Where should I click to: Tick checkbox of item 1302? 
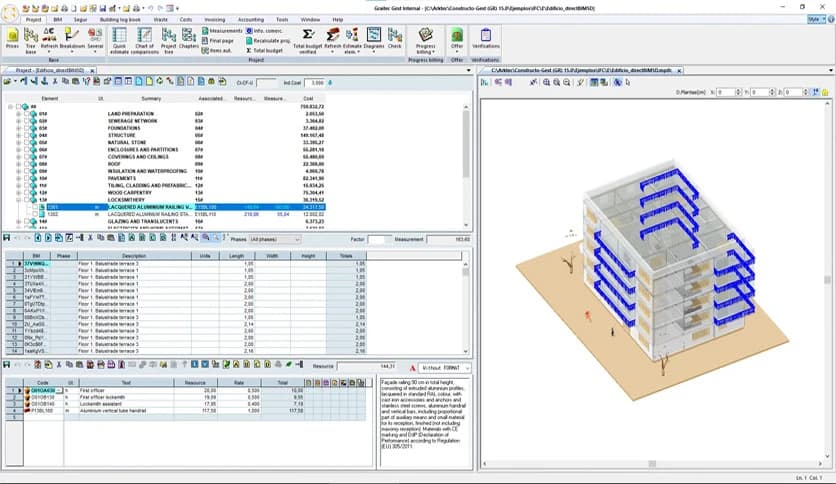point(35,214)
